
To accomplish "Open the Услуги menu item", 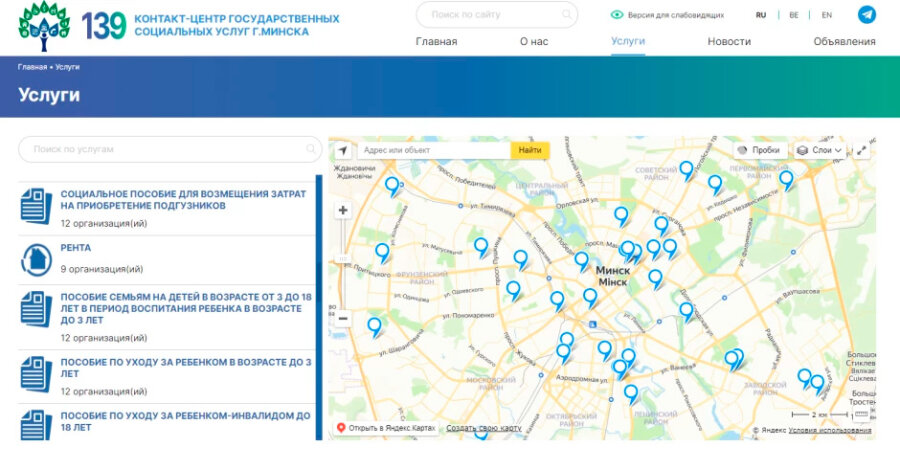I will pos(628,41).
